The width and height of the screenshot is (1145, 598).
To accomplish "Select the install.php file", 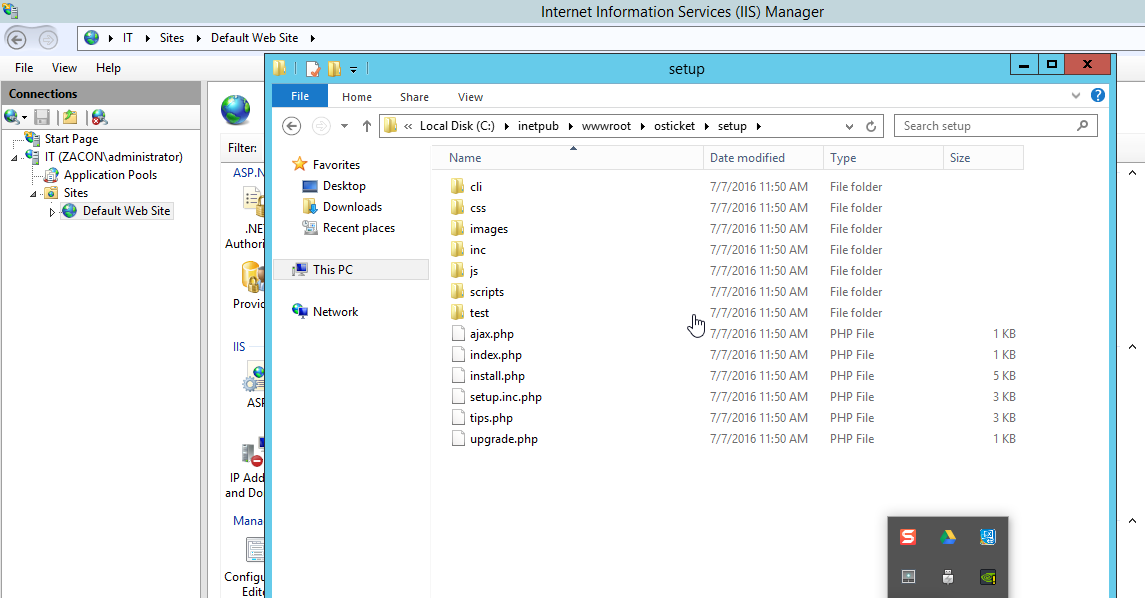I will coord(497,376).
